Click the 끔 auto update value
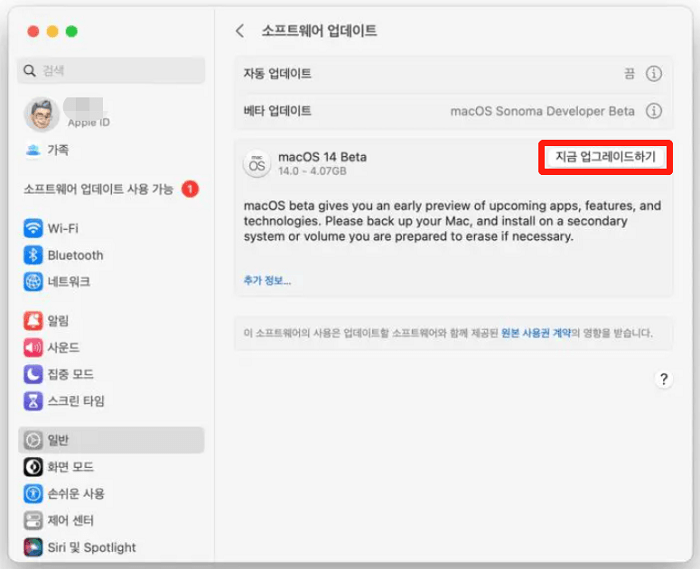Viewport: 700px width, 569px height. click(x=629, y=73)
